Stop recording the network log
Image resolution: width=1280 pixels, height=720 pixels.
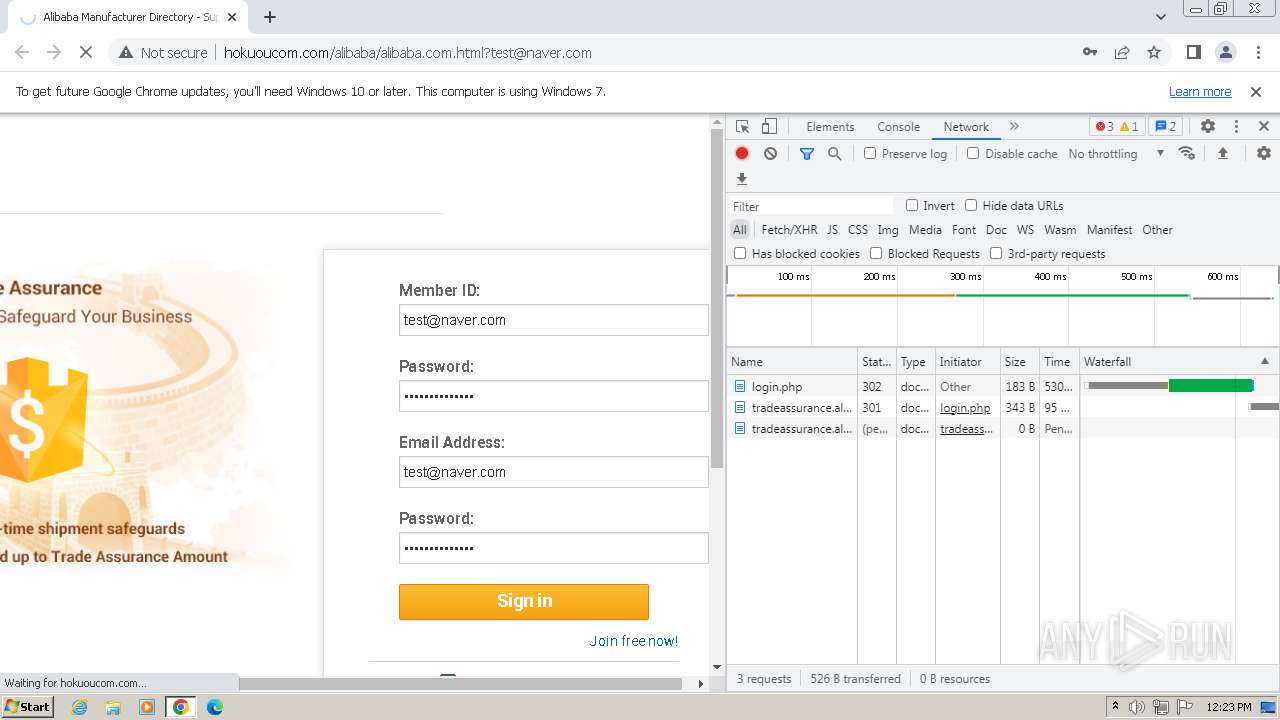pyautogui.click(x=742, y=154)
